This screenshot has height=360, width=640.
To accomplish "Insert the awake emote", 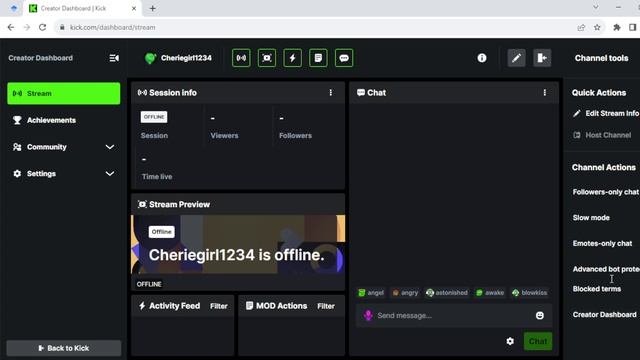I will 490,293.
